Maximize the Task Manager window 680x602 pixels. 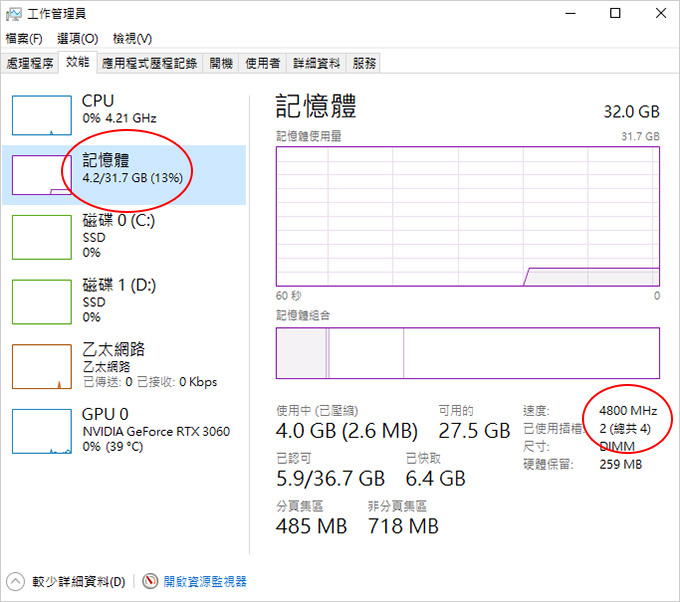615,13
